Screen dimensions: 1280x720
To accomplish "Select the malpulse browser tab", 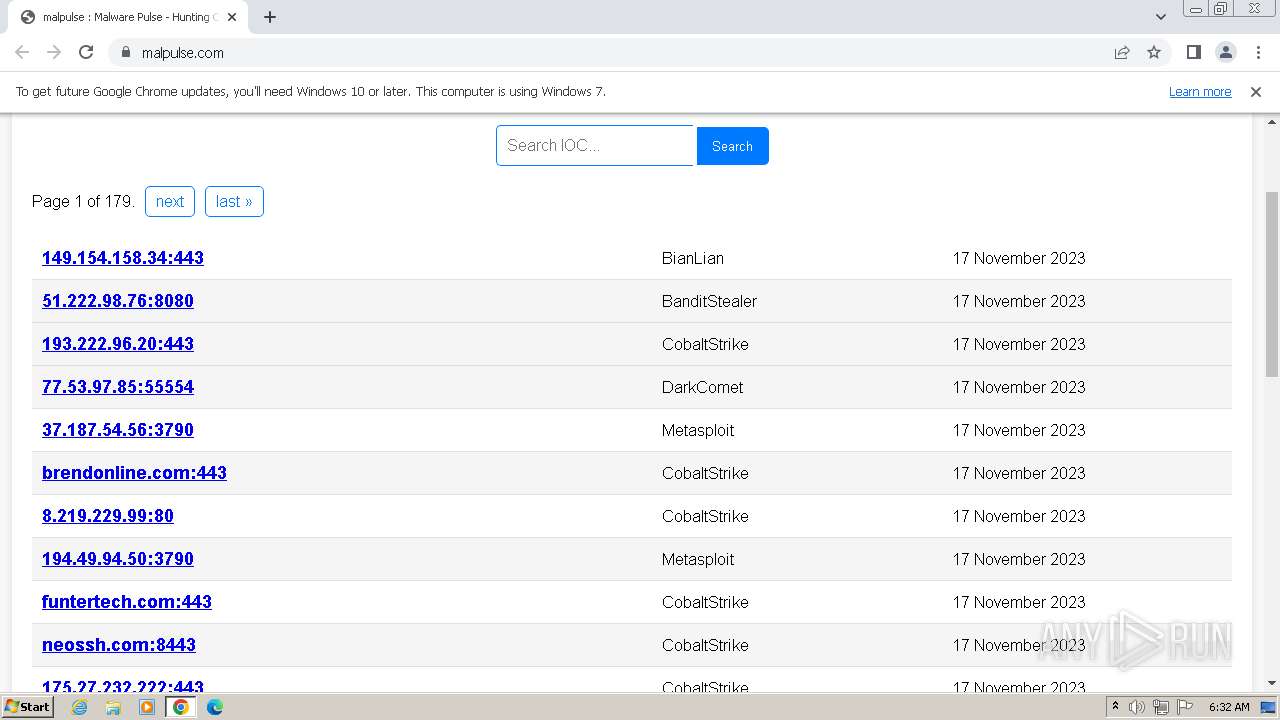I will pos(128,17).
